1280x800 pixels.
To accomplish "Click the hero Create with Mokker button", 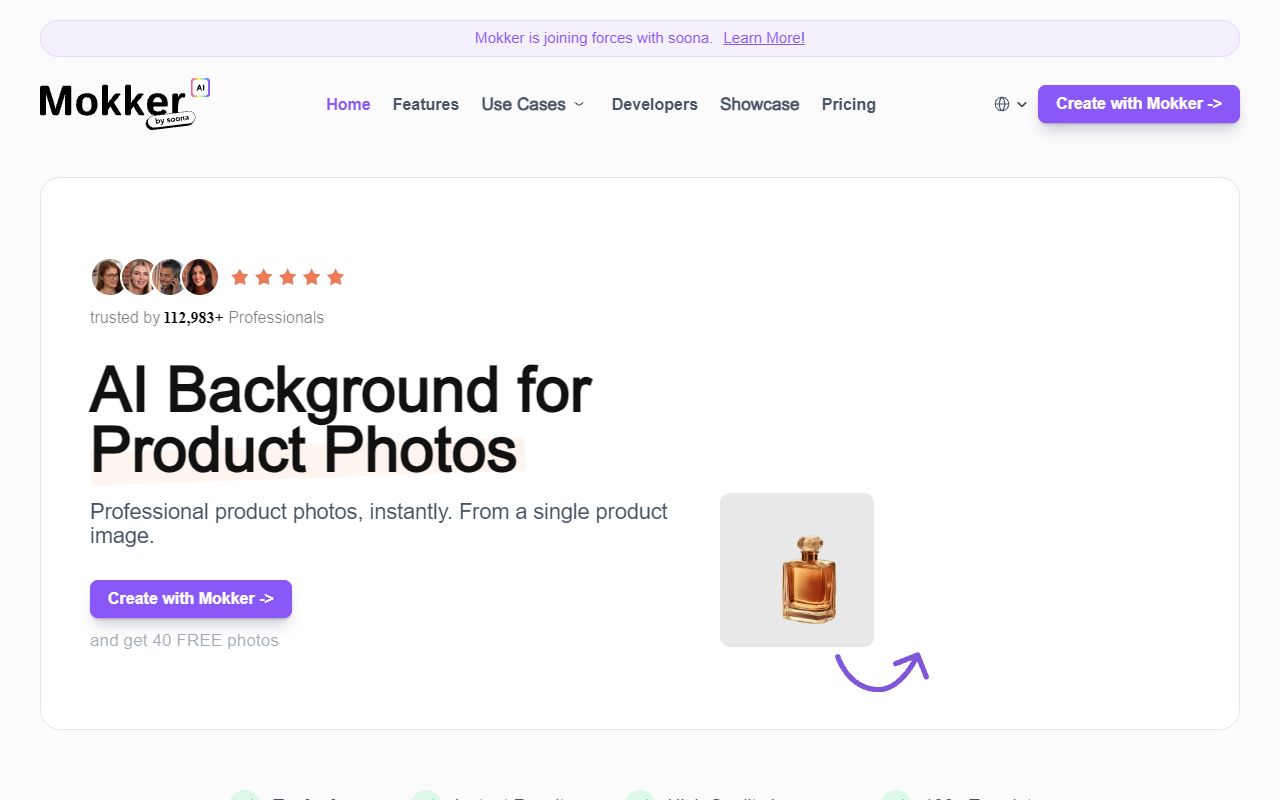I will coord(191,599).
